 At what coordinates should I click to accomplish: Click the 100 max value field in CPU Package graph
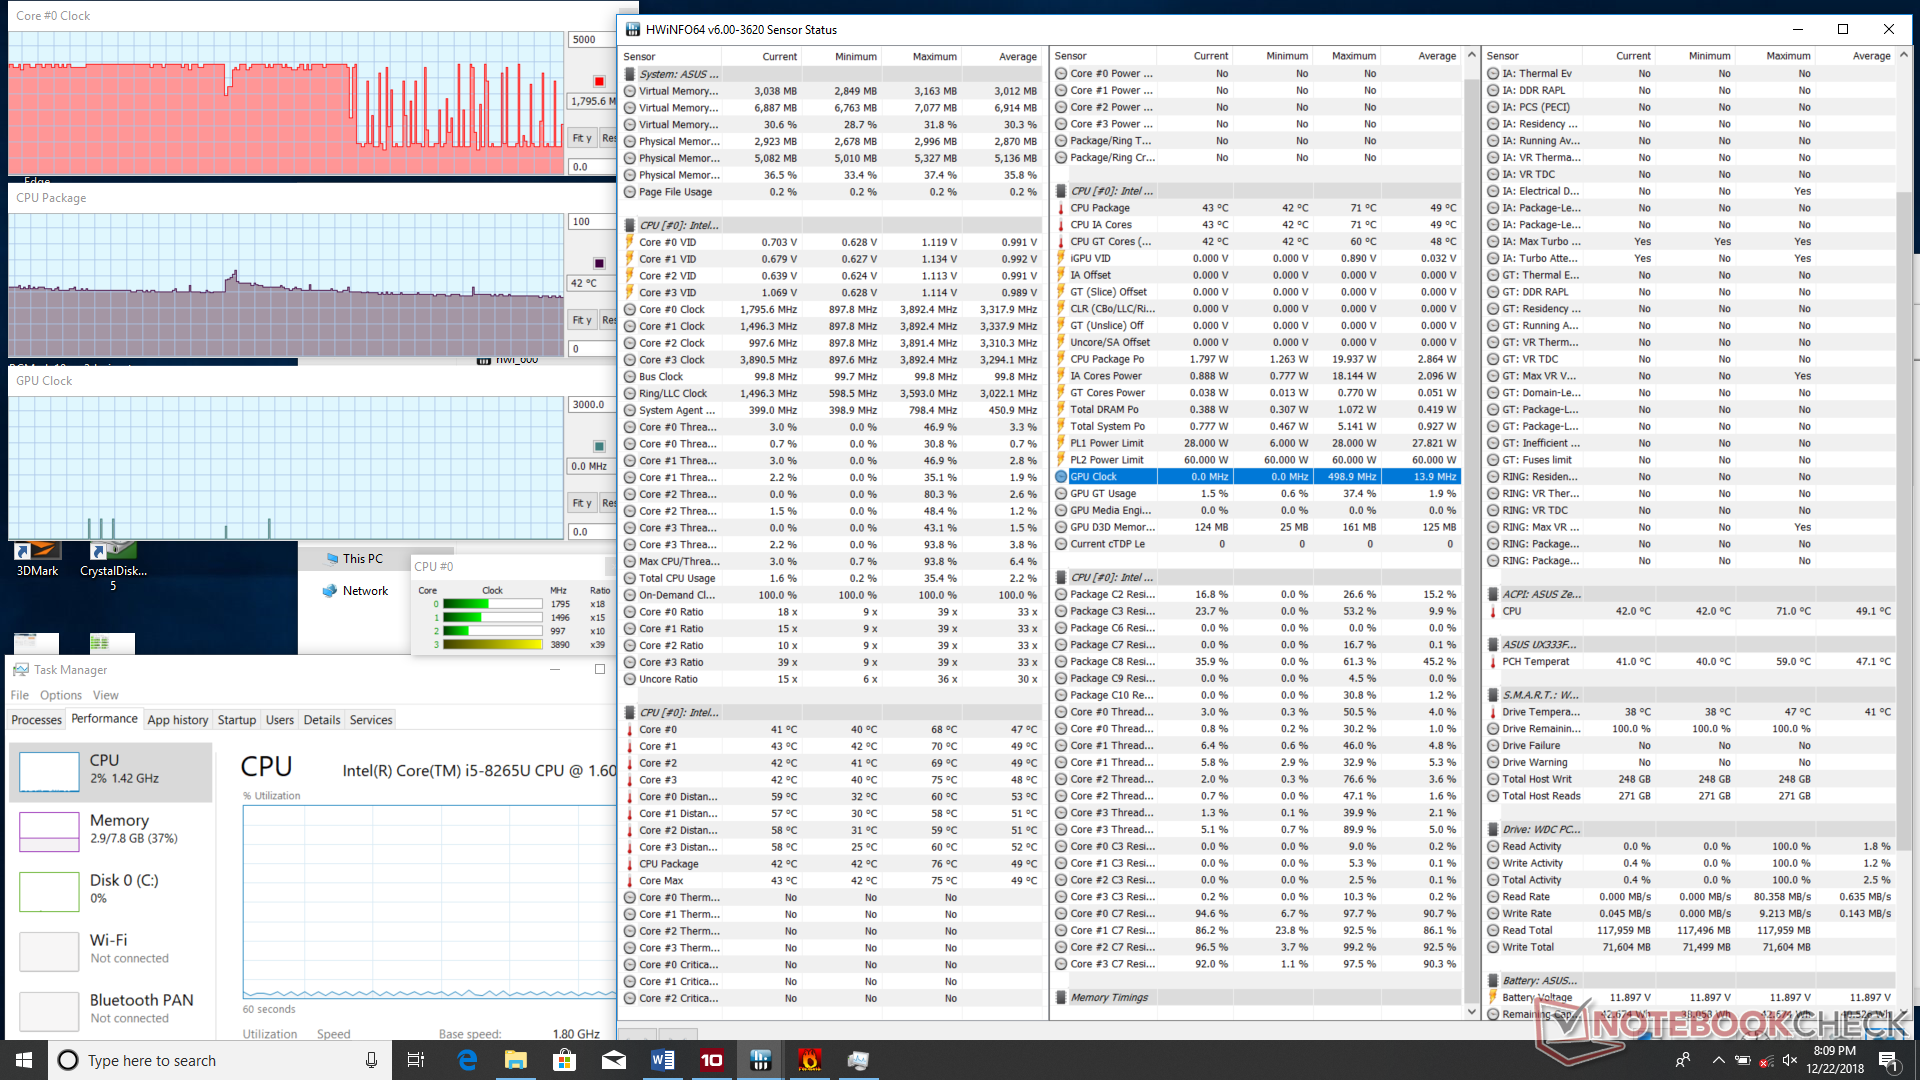click(592, 222)
